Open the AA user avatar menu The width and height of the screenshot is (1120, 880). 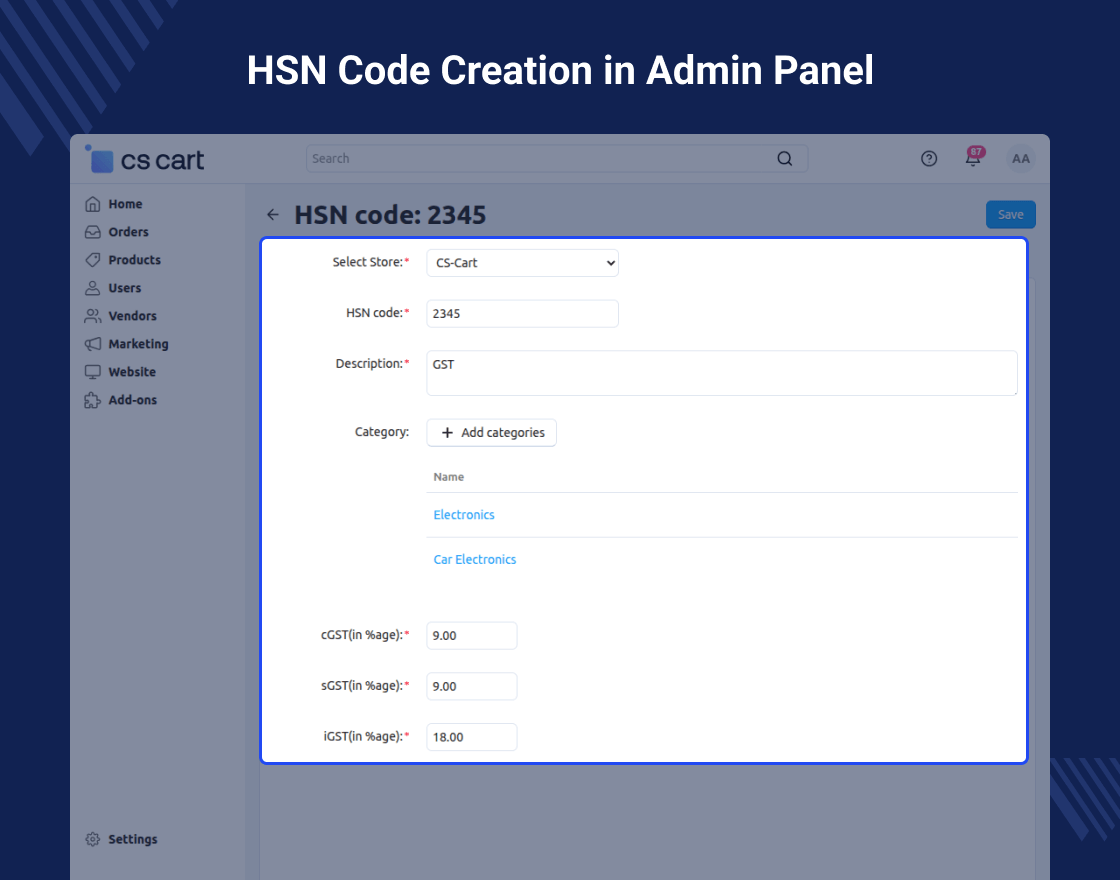(1021, 159)
